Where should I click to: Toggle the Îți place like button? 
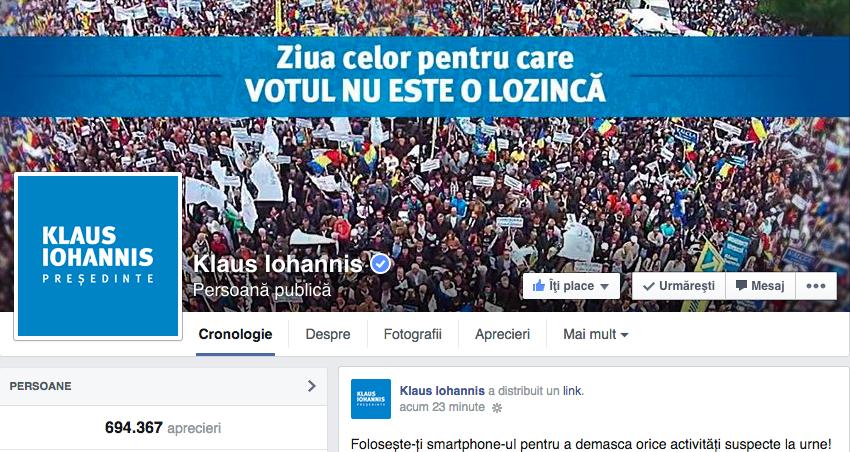coord(571,286)
